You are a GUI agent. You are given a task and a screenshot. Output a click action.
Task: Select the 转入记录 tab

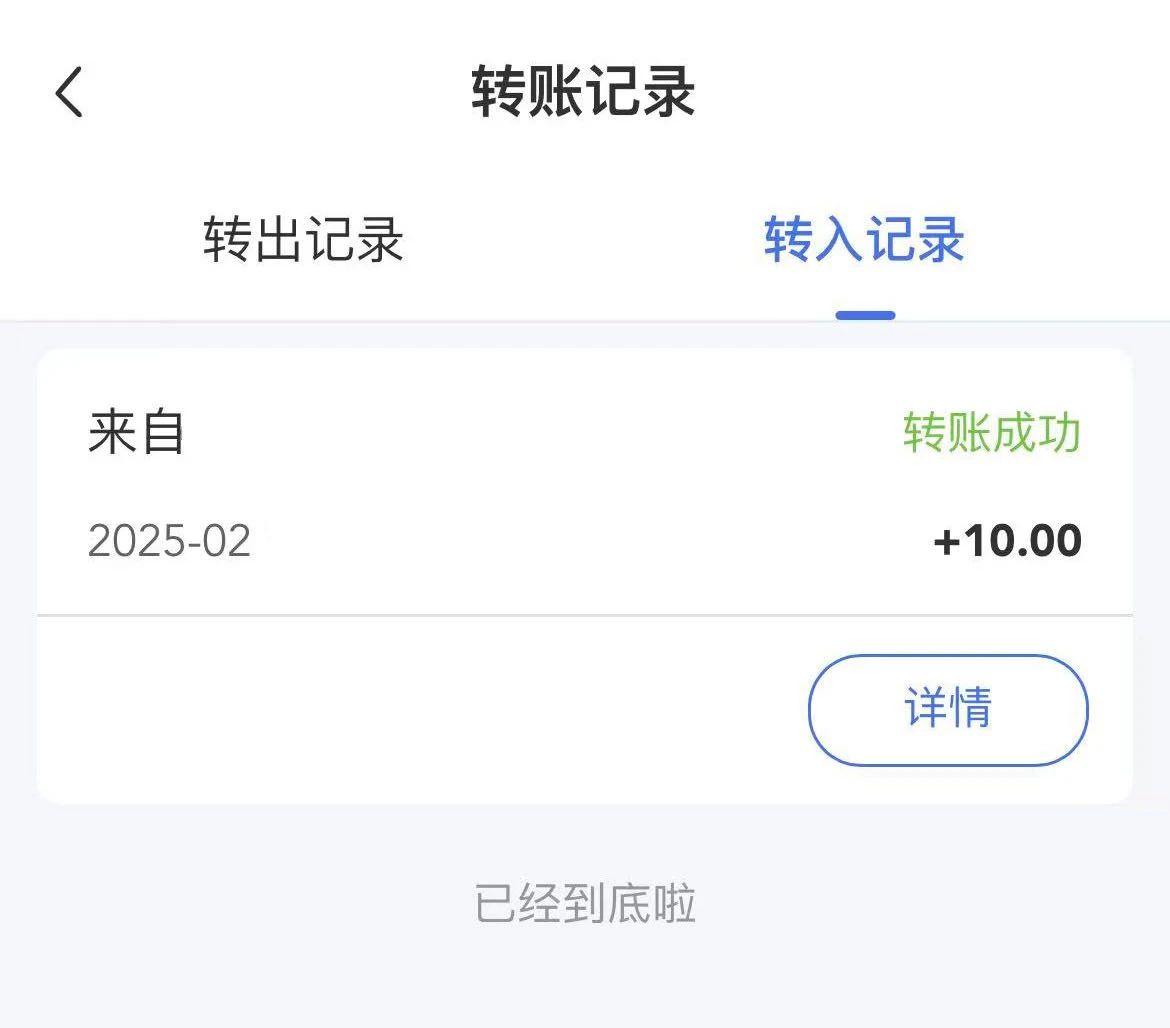pos(864,241)
